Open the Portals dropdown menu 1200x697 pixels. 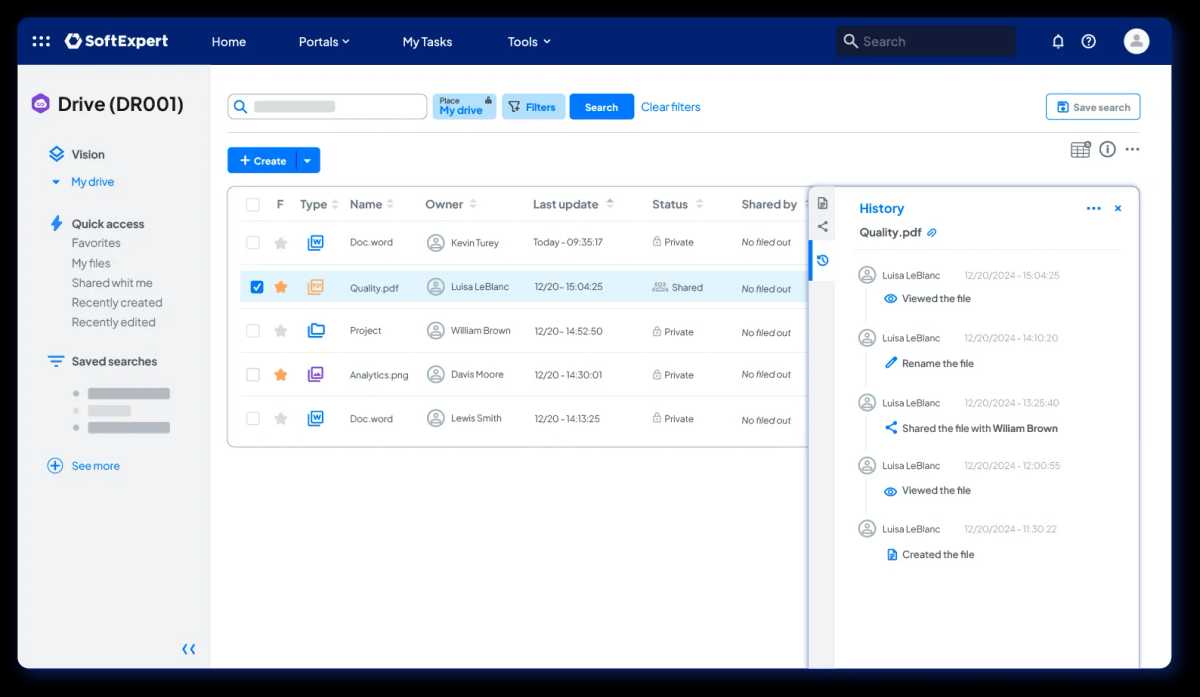click(x=324, y=42)
